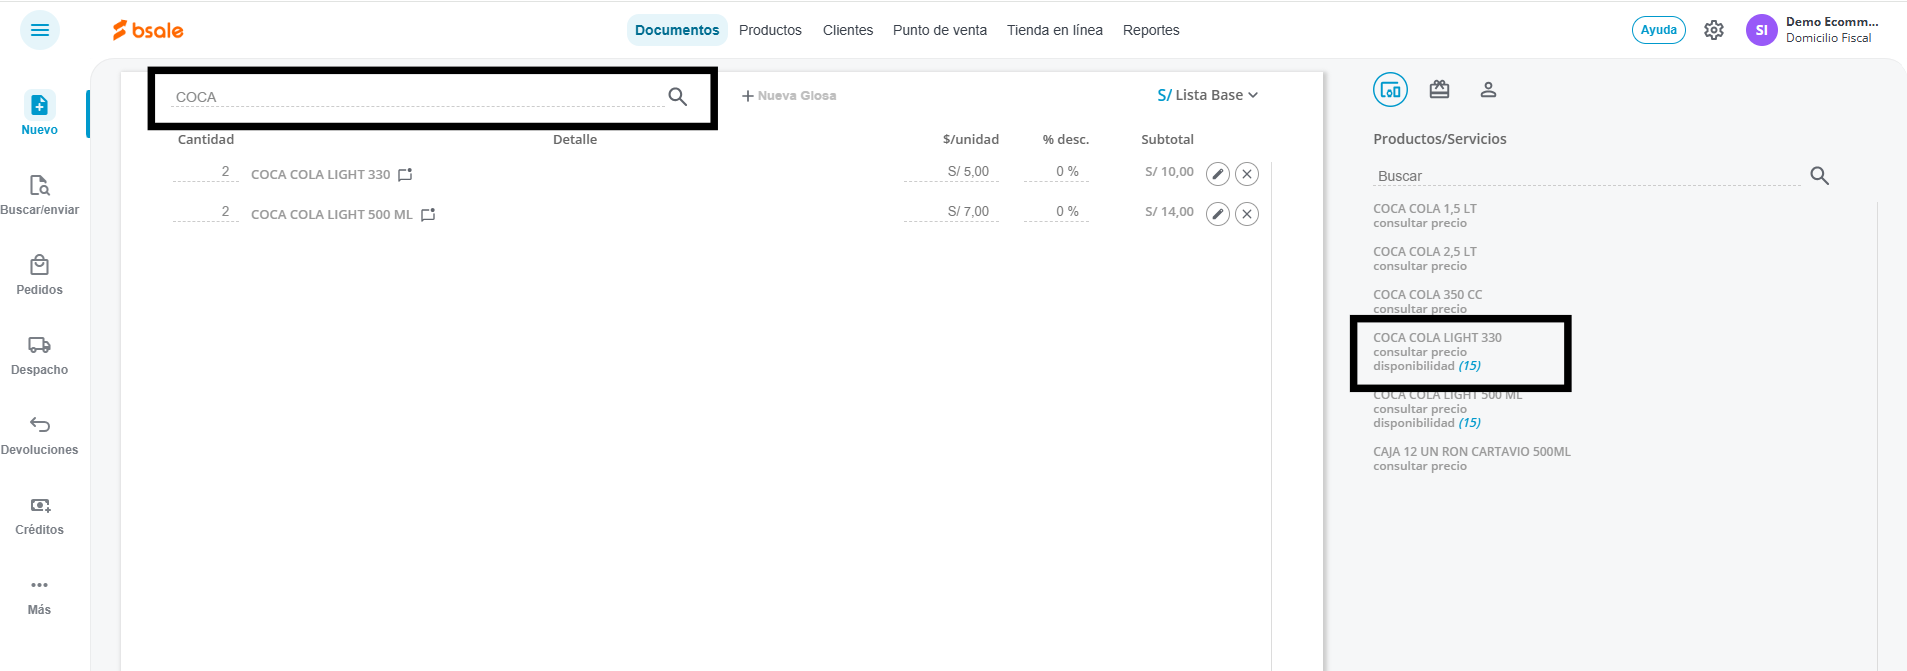Viewport: 1907px width, 671px height.
Task: Select the gift card panel icon
Action: 1439,90
